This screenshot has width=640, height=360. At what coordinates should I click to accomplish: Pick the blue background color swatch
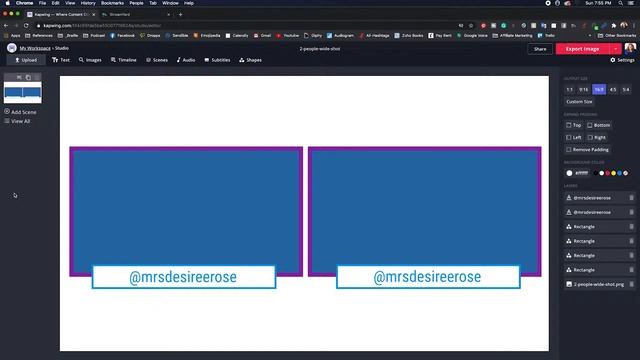[x=620, y=173]
